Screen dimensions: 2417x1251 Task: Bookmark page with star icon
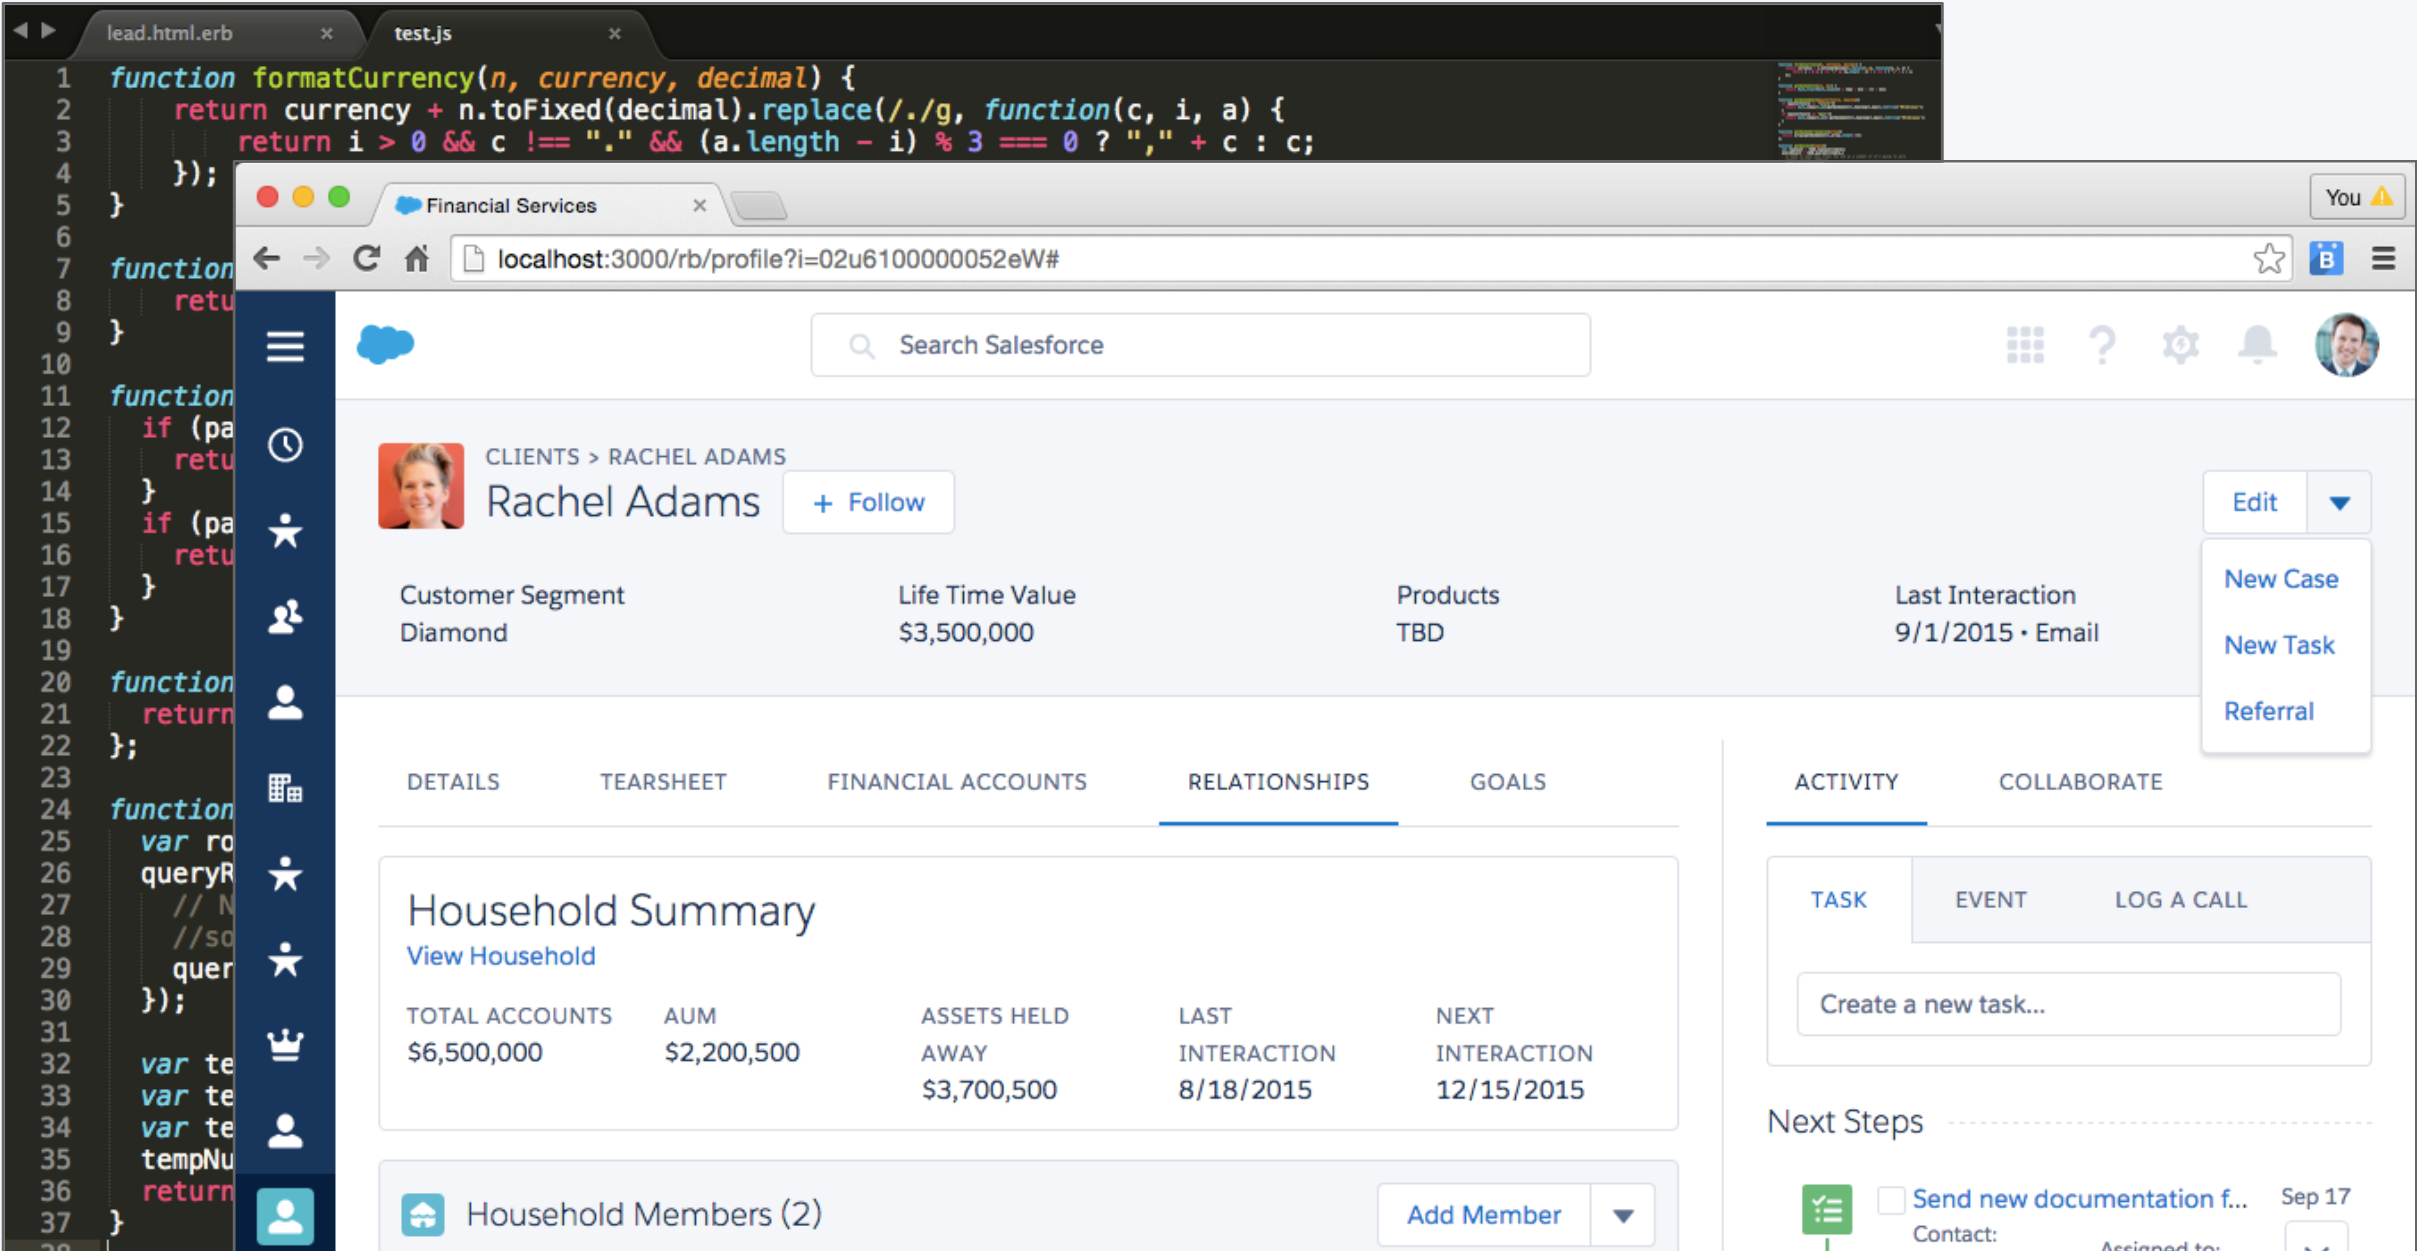[x=2268, y=259]
